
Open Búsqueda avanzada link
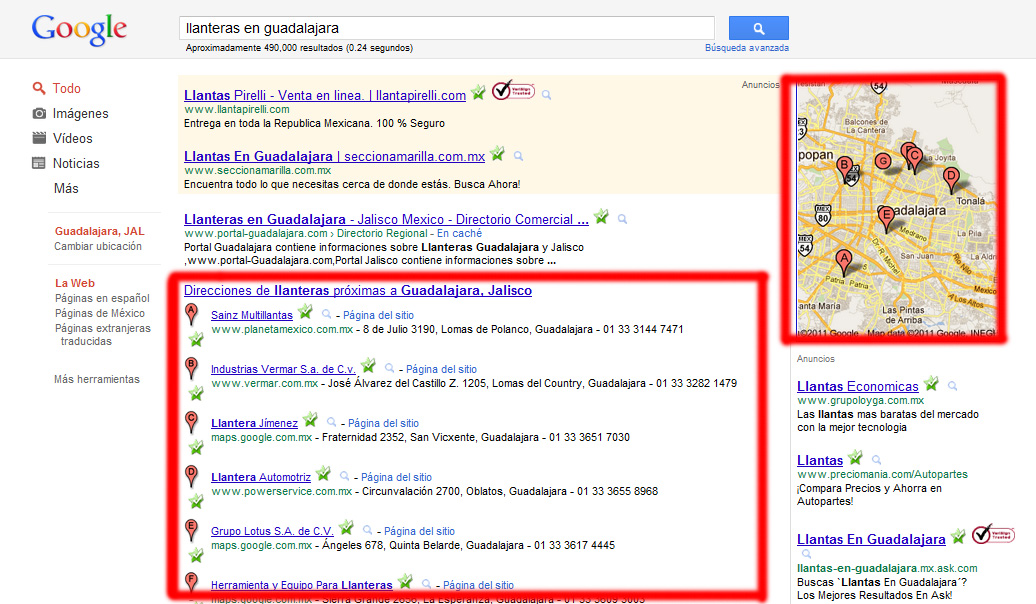[x=747, y=48]
